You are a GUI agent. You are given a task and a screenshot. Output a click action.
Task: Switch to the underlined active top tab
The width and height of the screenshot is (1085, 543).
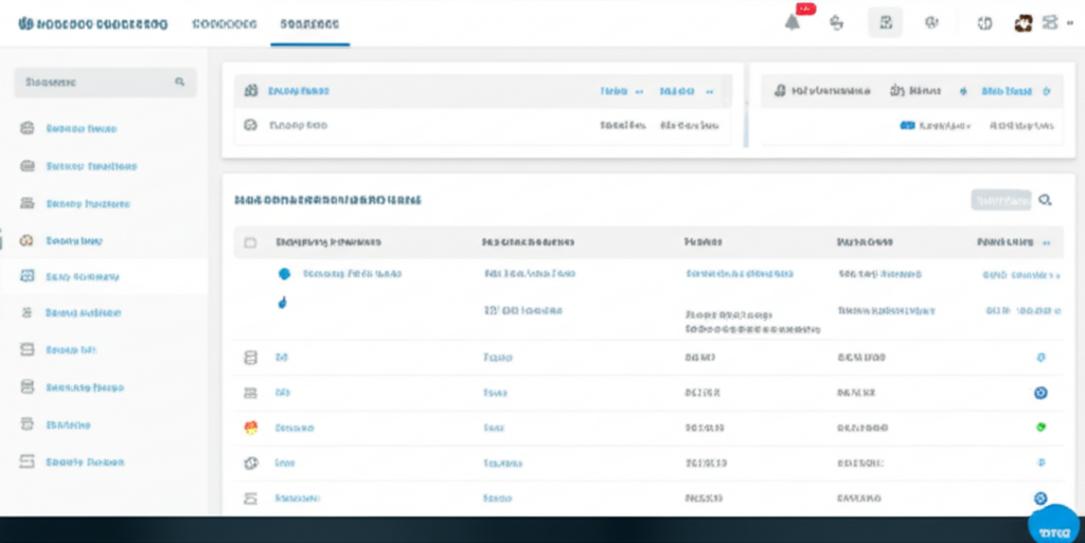[309, 24]
